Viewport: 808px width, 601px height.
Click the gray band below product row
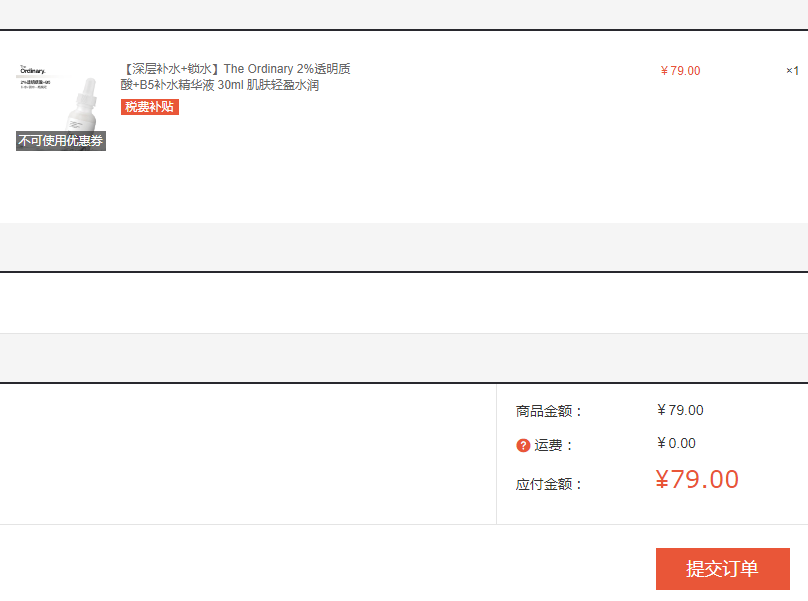[404, 247]
